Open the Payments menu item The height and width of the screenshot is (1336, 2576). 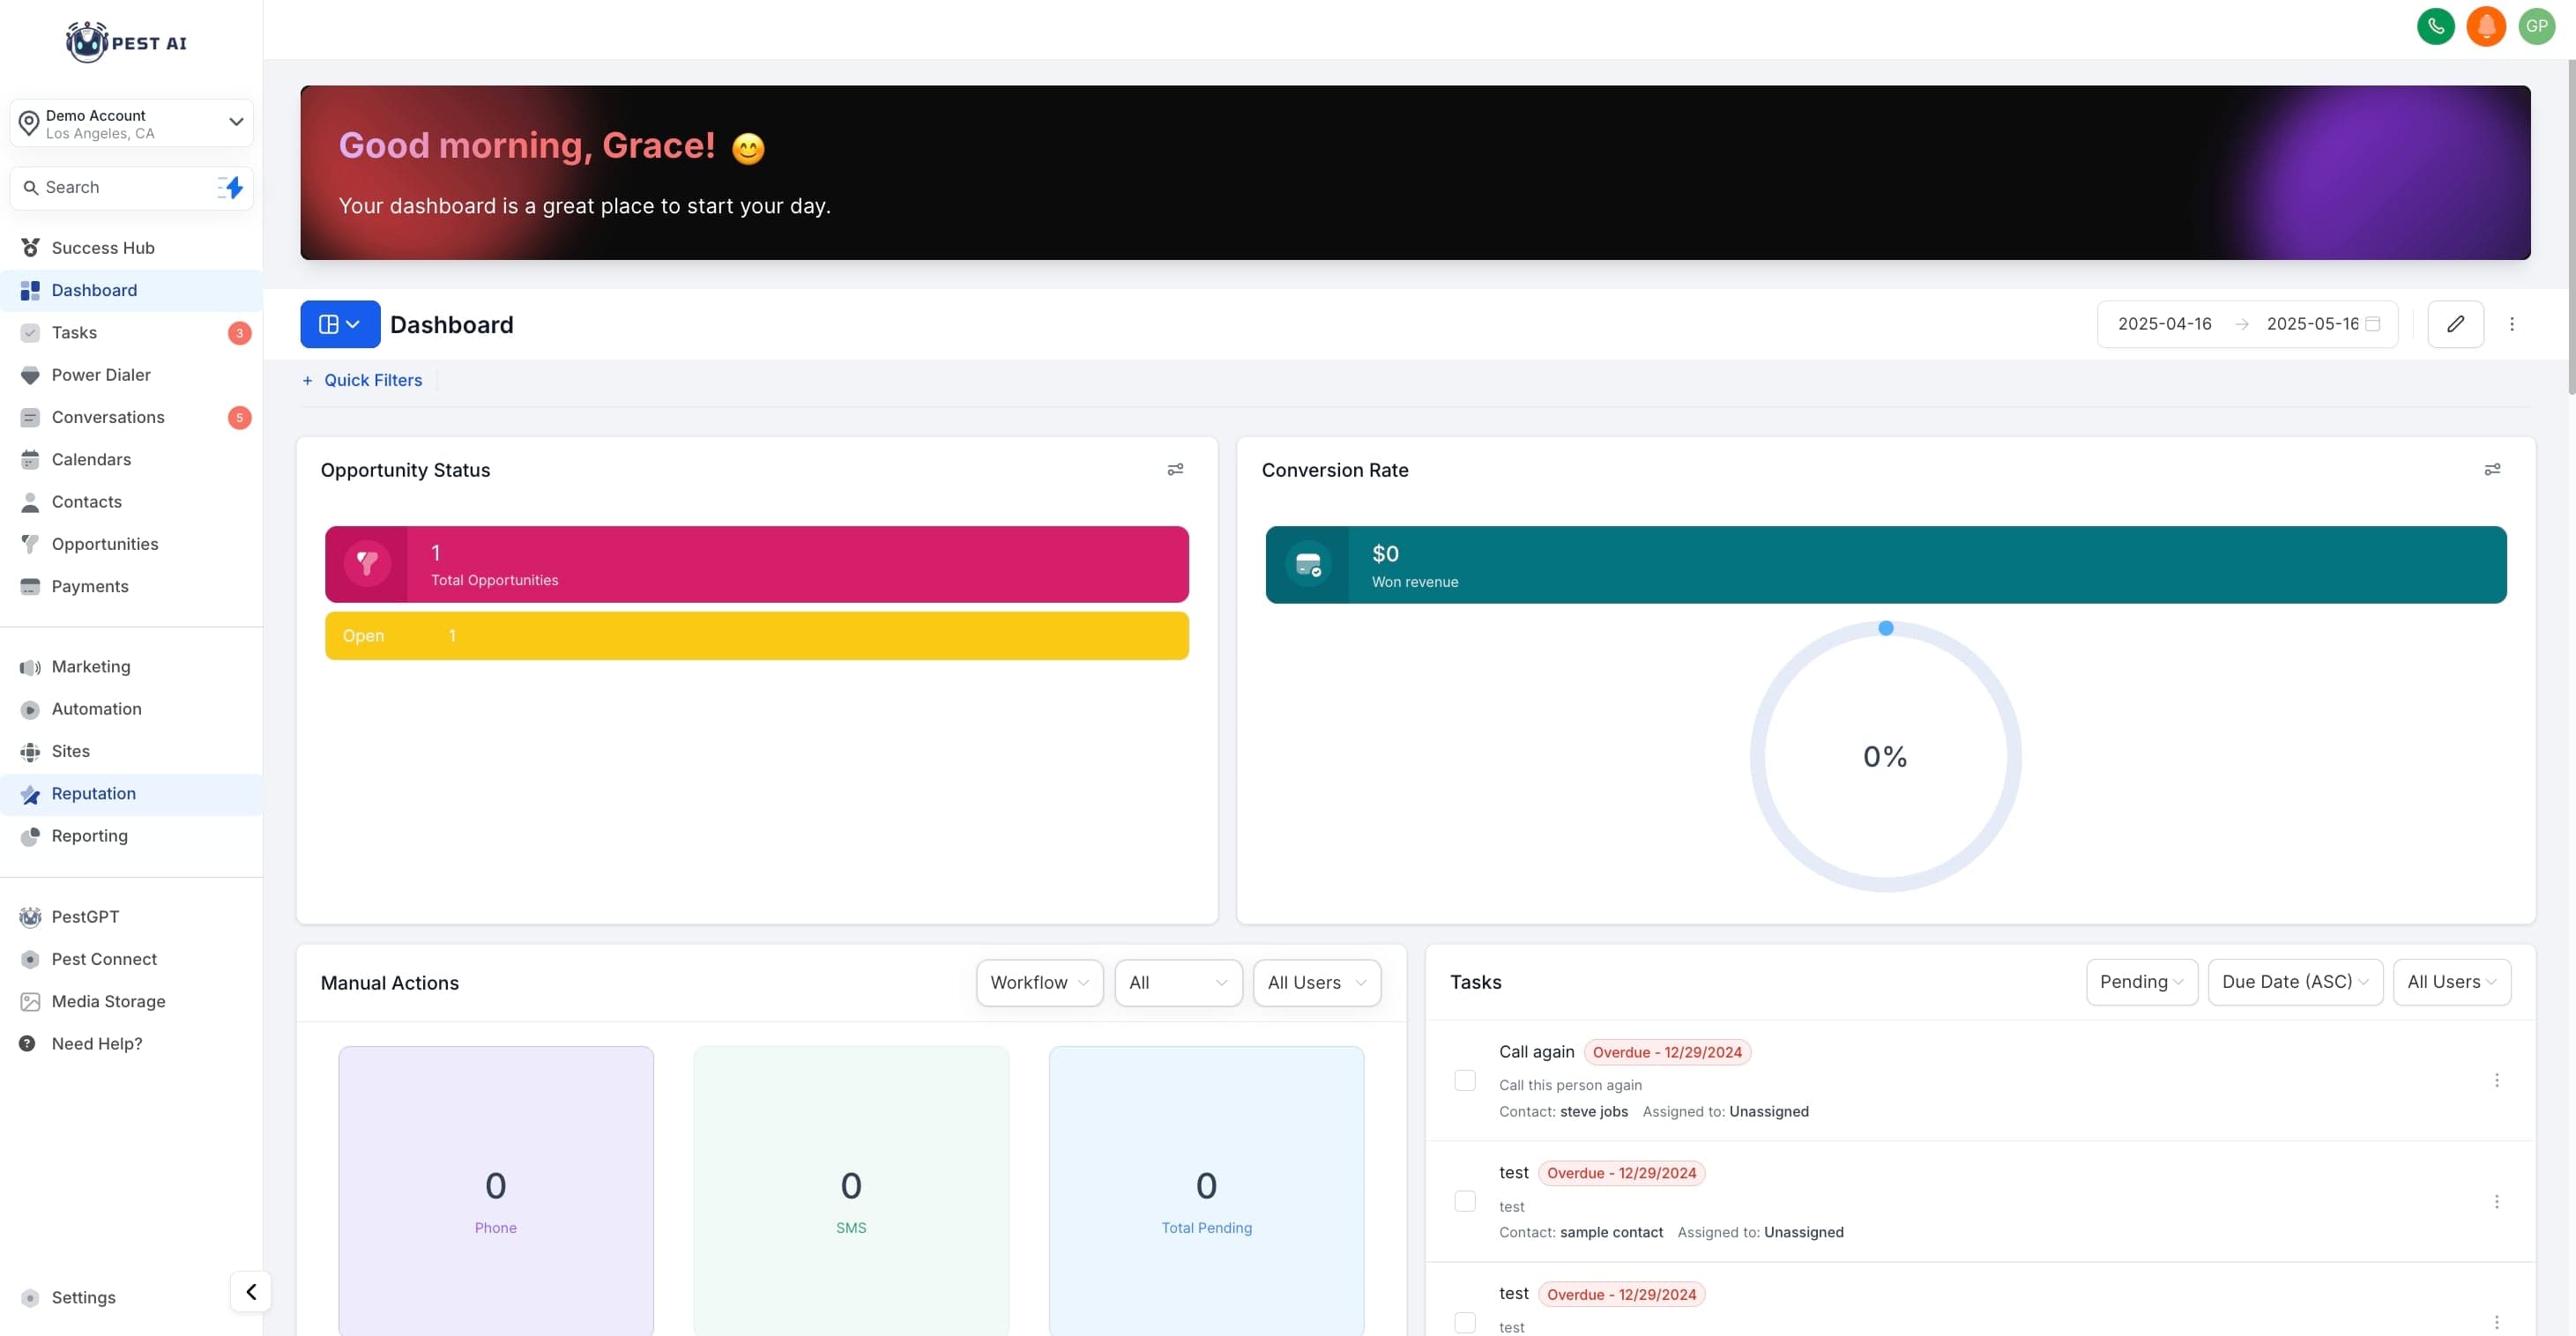point(131,587)
